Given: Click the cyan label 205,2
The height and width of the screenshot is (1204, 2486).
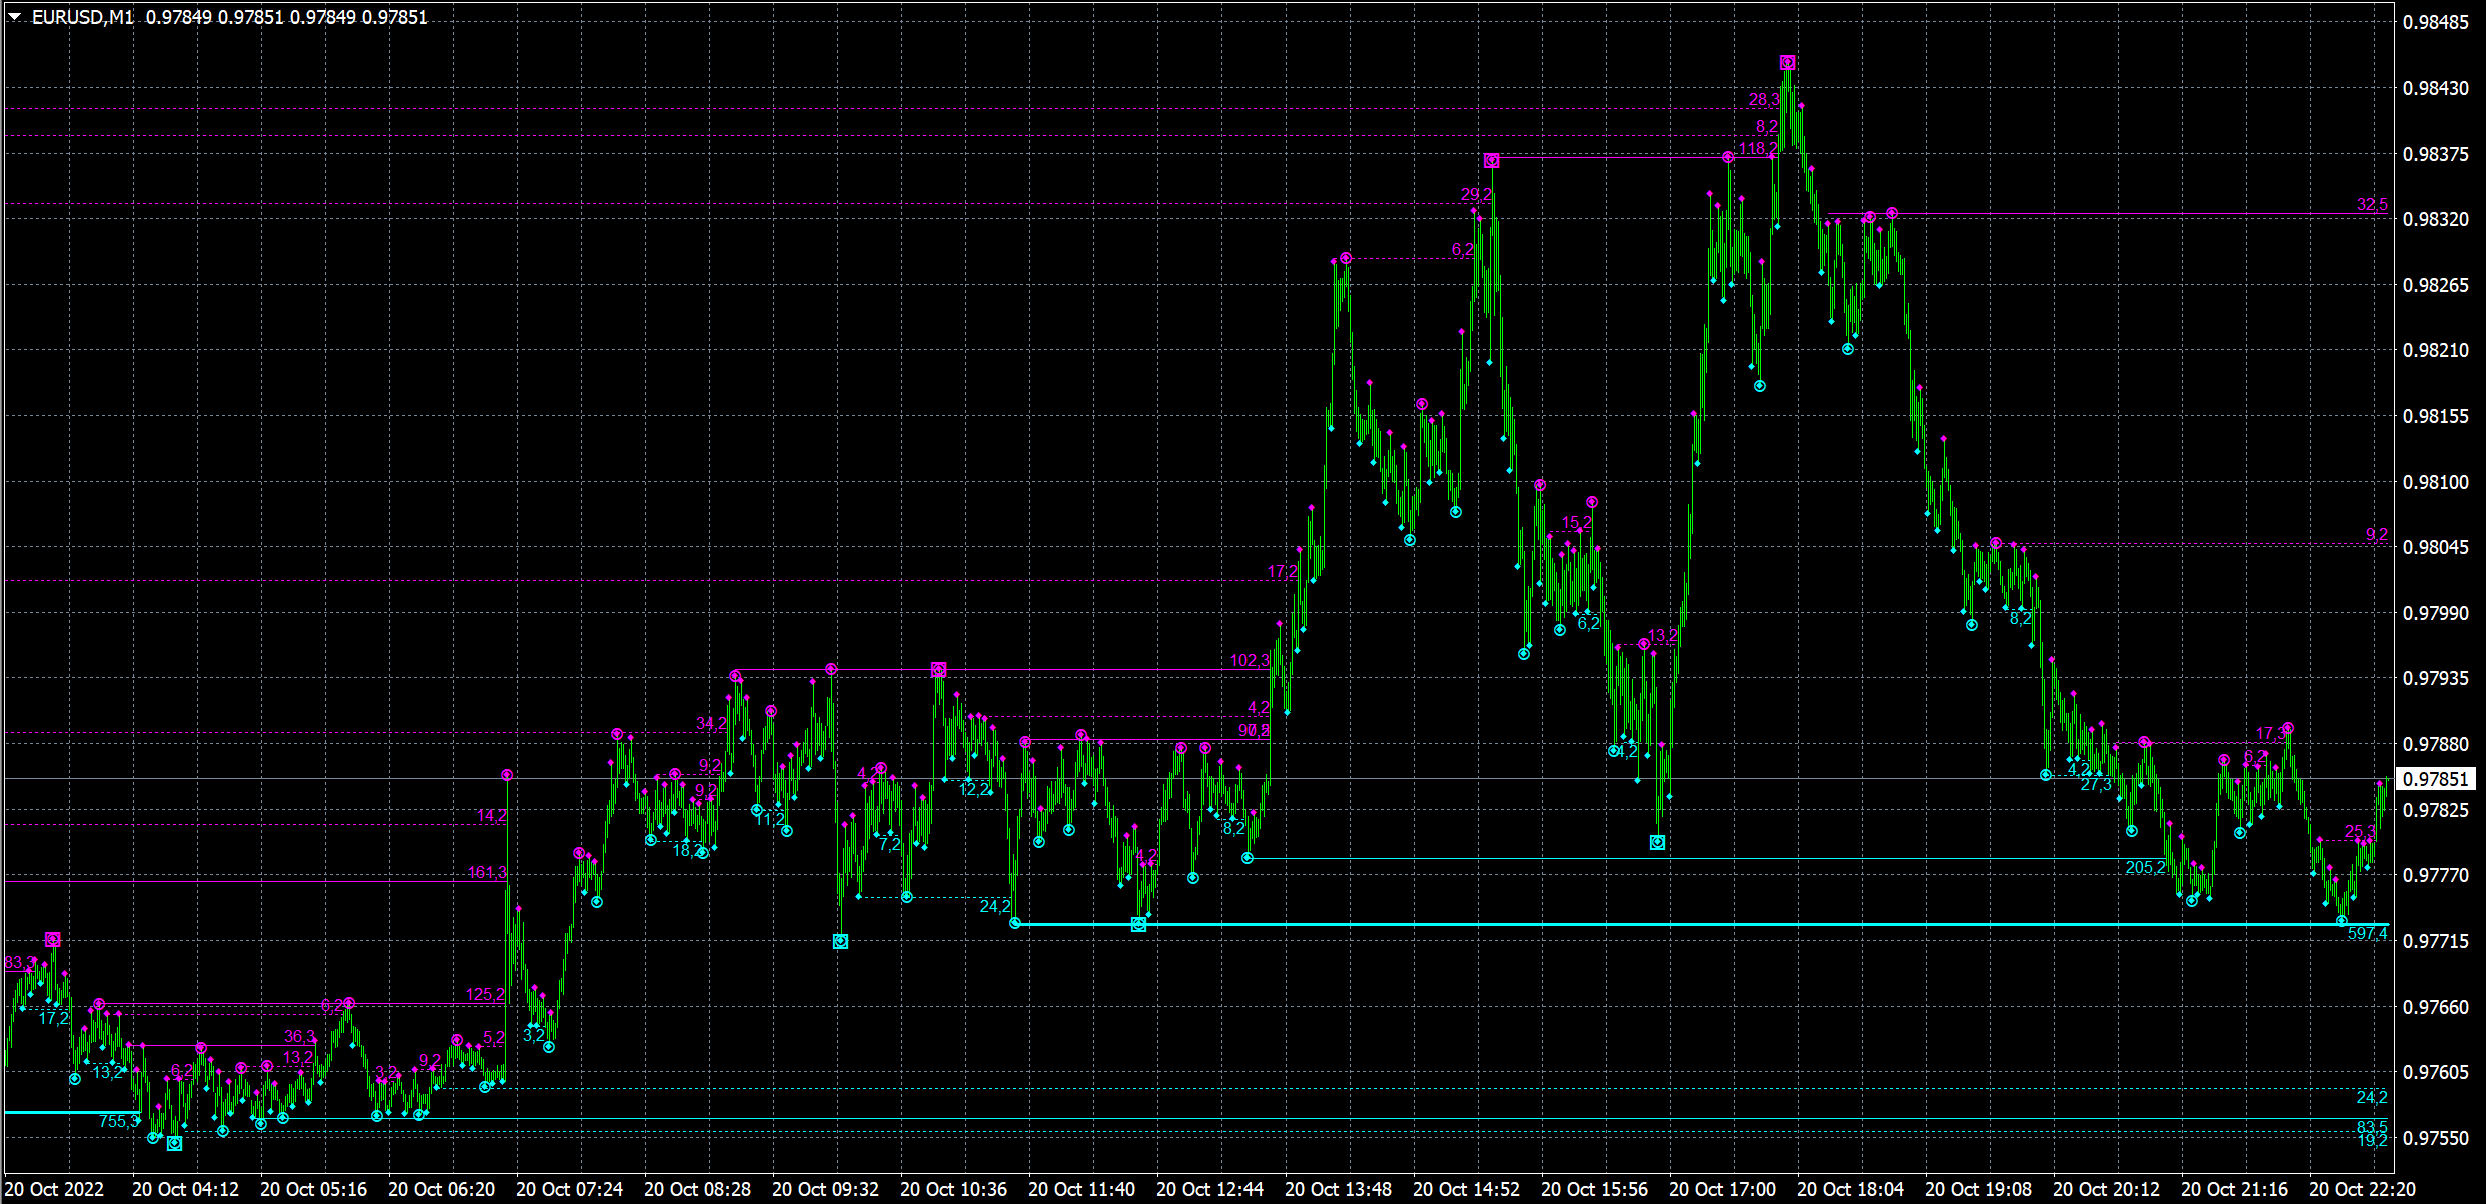Looking at the screenshot, I should pyautogui.click(x=2145, y=867).
